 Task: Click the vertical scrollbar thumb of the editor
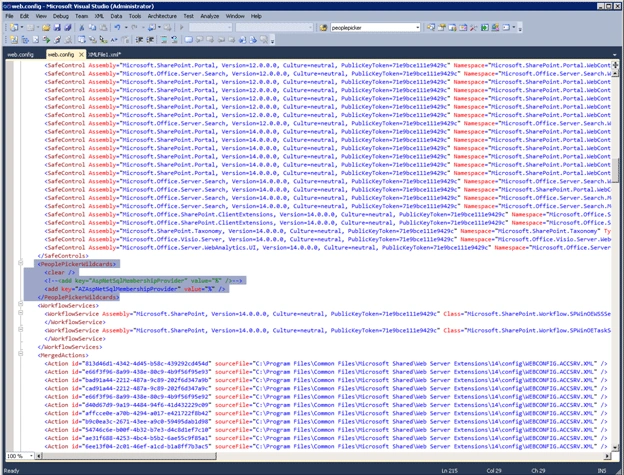615,171
